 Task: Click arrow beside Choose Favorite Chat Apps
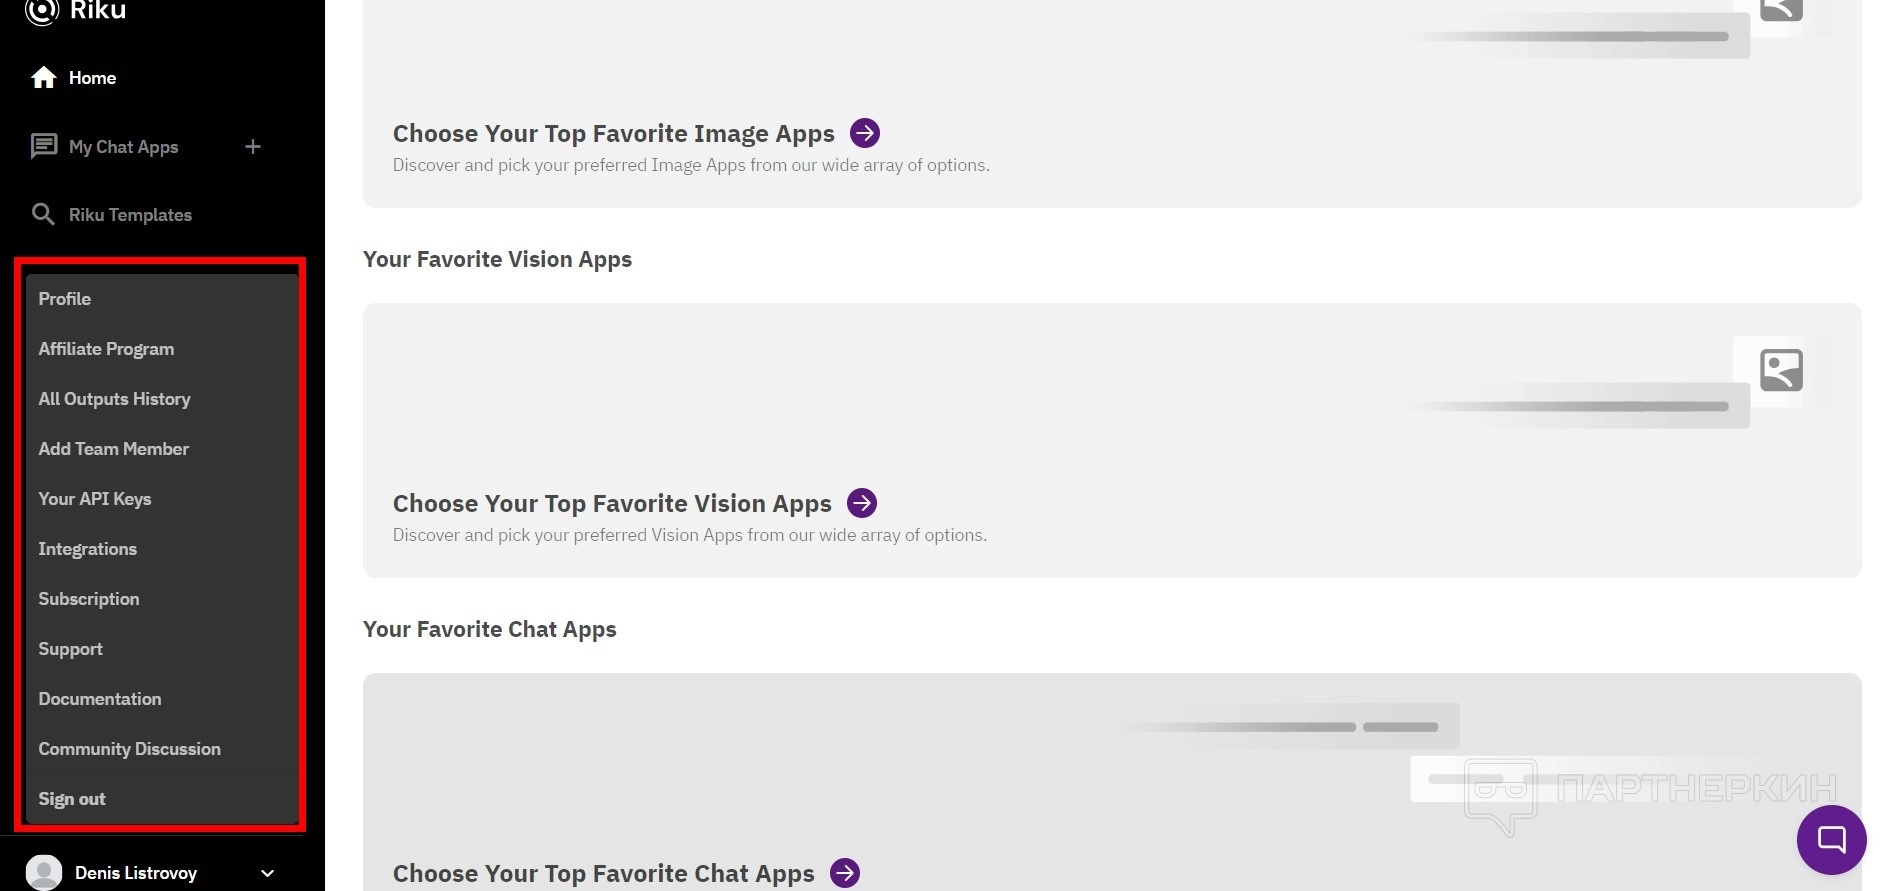(845, 873)
